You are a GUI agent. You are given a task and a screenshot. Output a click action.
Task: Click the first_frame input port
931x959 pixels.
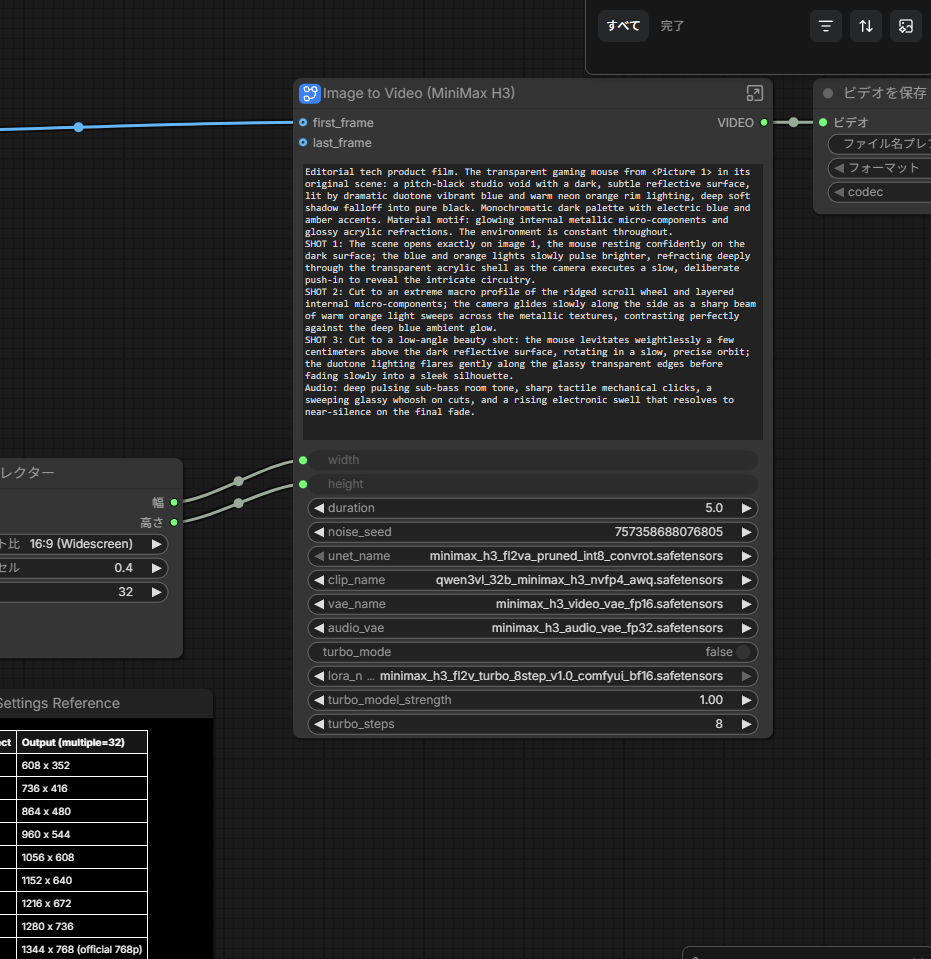click(303, 123)
